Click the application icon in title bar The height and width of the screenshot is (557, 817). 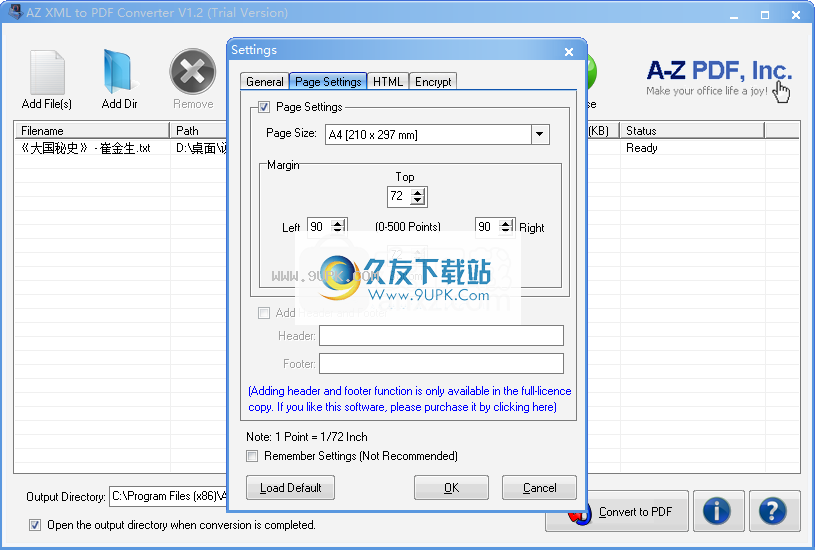[15, 11]
